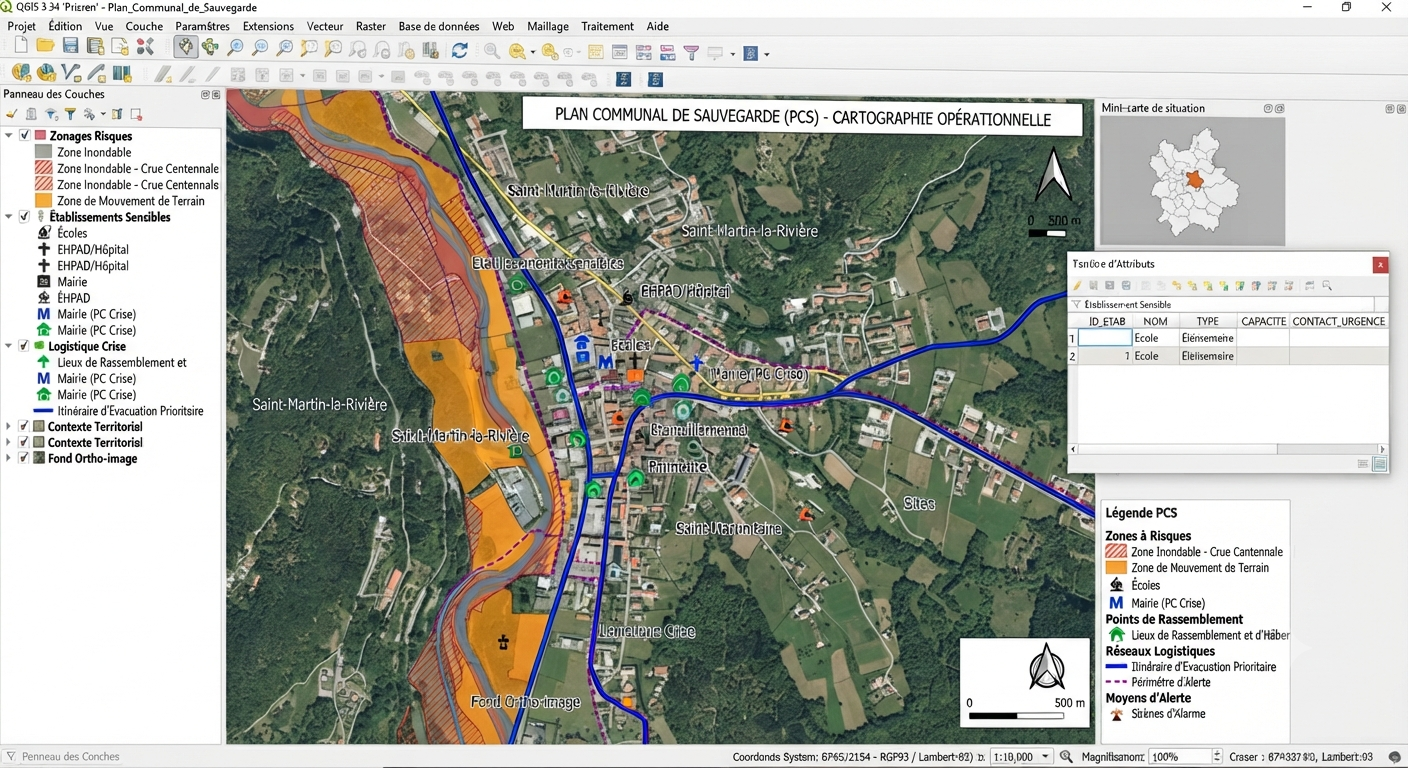Click Remove Layer icon in layers panel
This screenshot has width=1408, height=768.
point(136,114)
